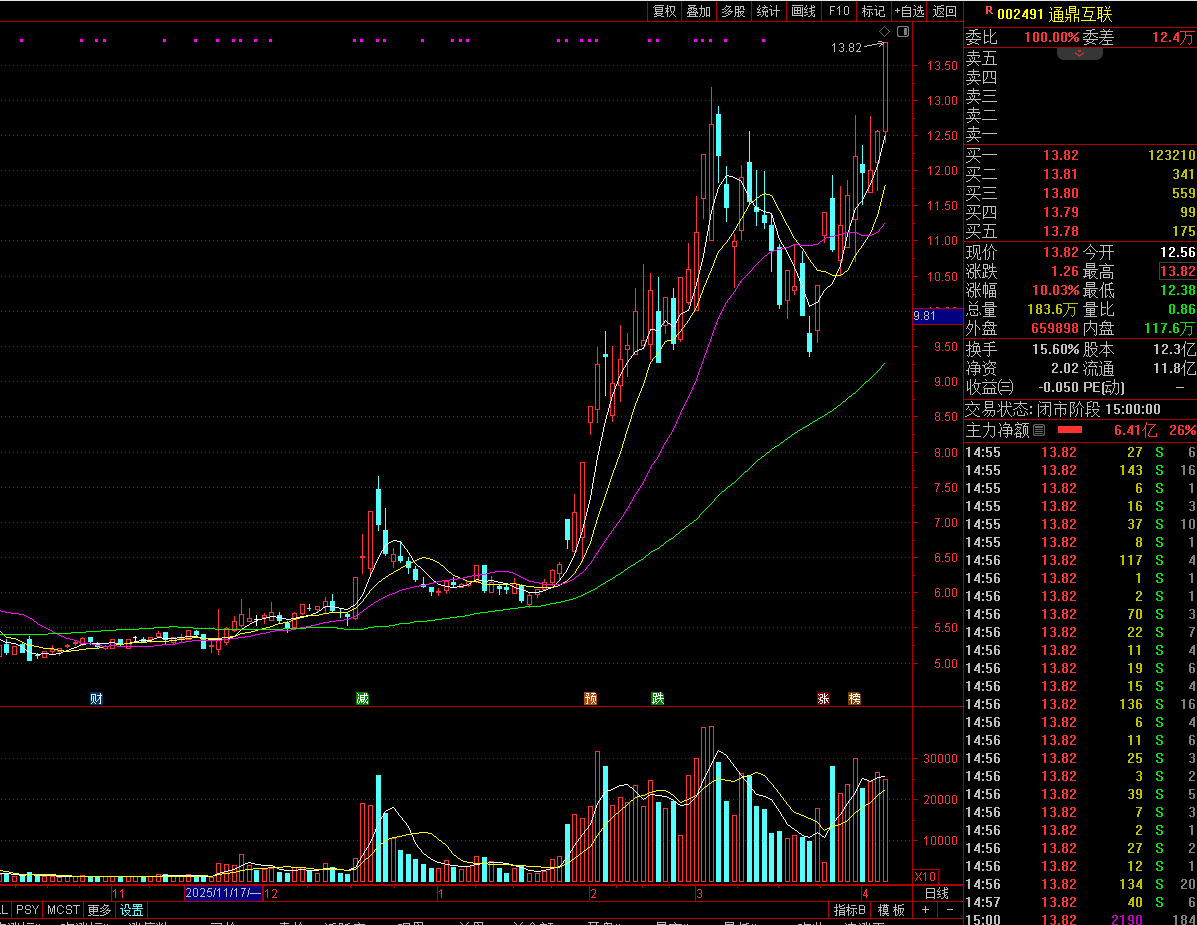Add stock to watchlist with +自选
Screen dimensions: 1197x925
(x=909, y=11)
